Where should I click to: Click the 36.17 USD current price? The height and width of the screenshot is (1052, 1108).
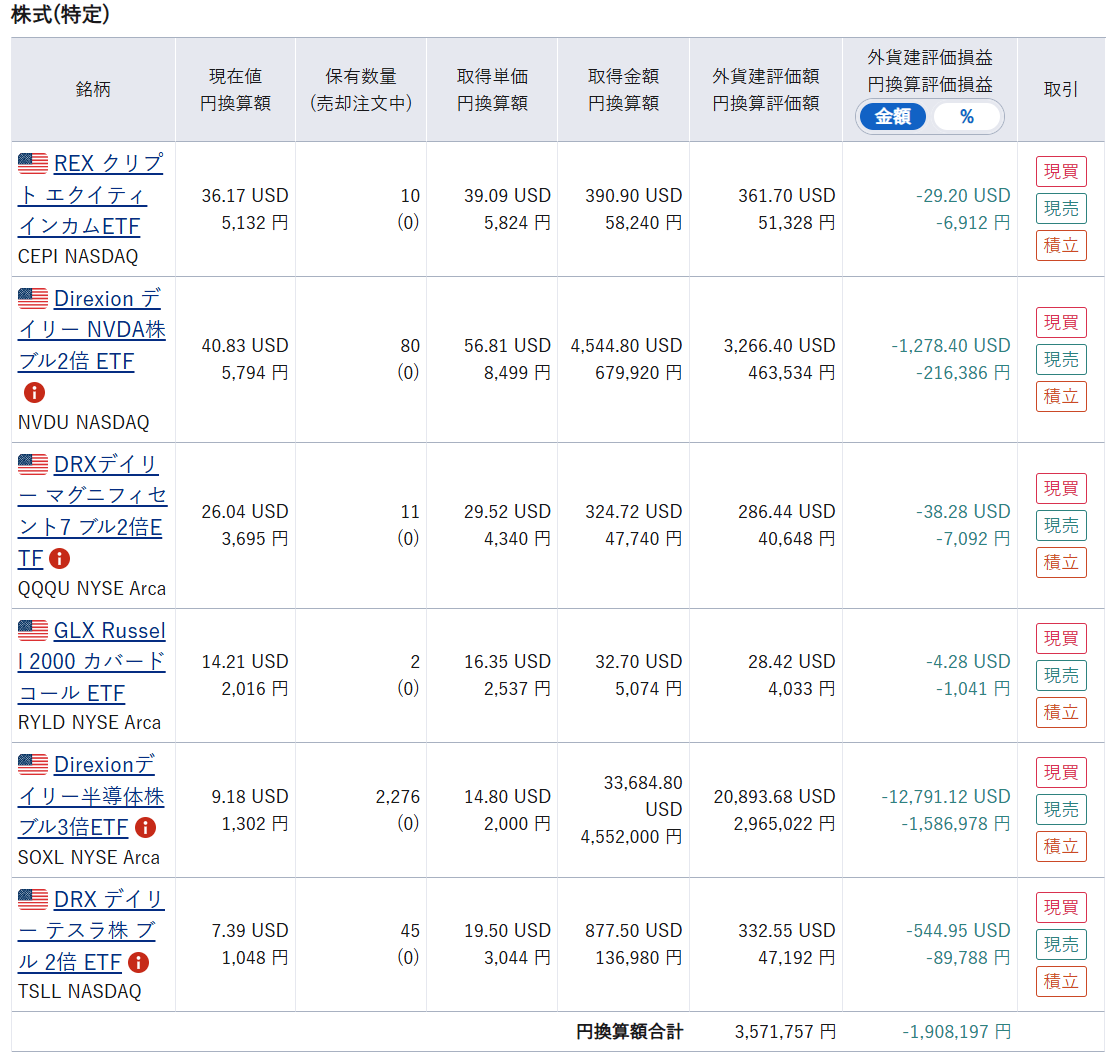tap(244, 195)
